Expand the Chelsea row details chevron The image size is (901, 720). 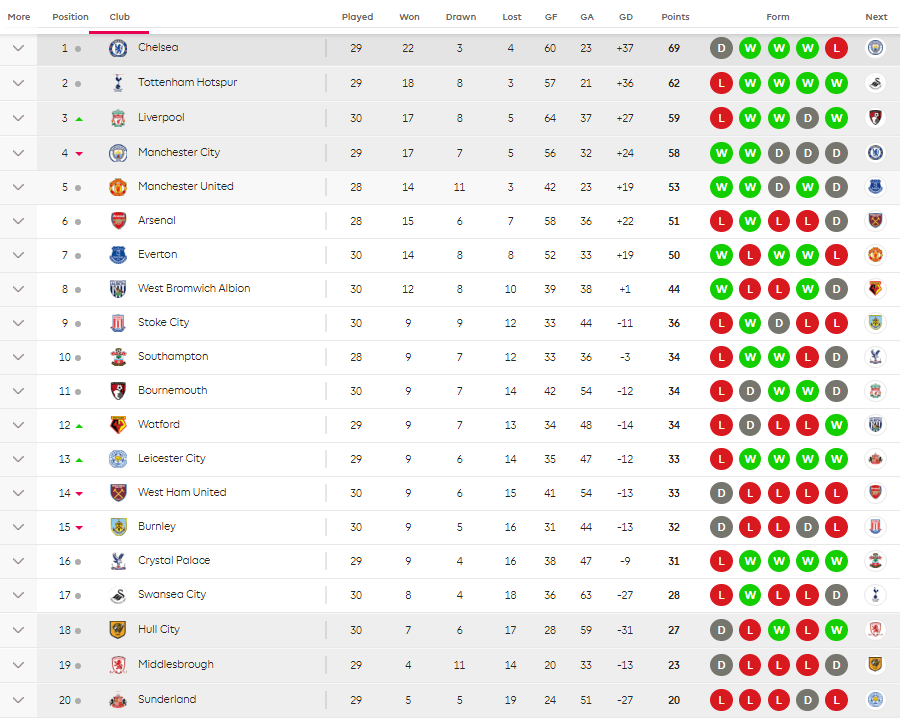pos(18,48)
